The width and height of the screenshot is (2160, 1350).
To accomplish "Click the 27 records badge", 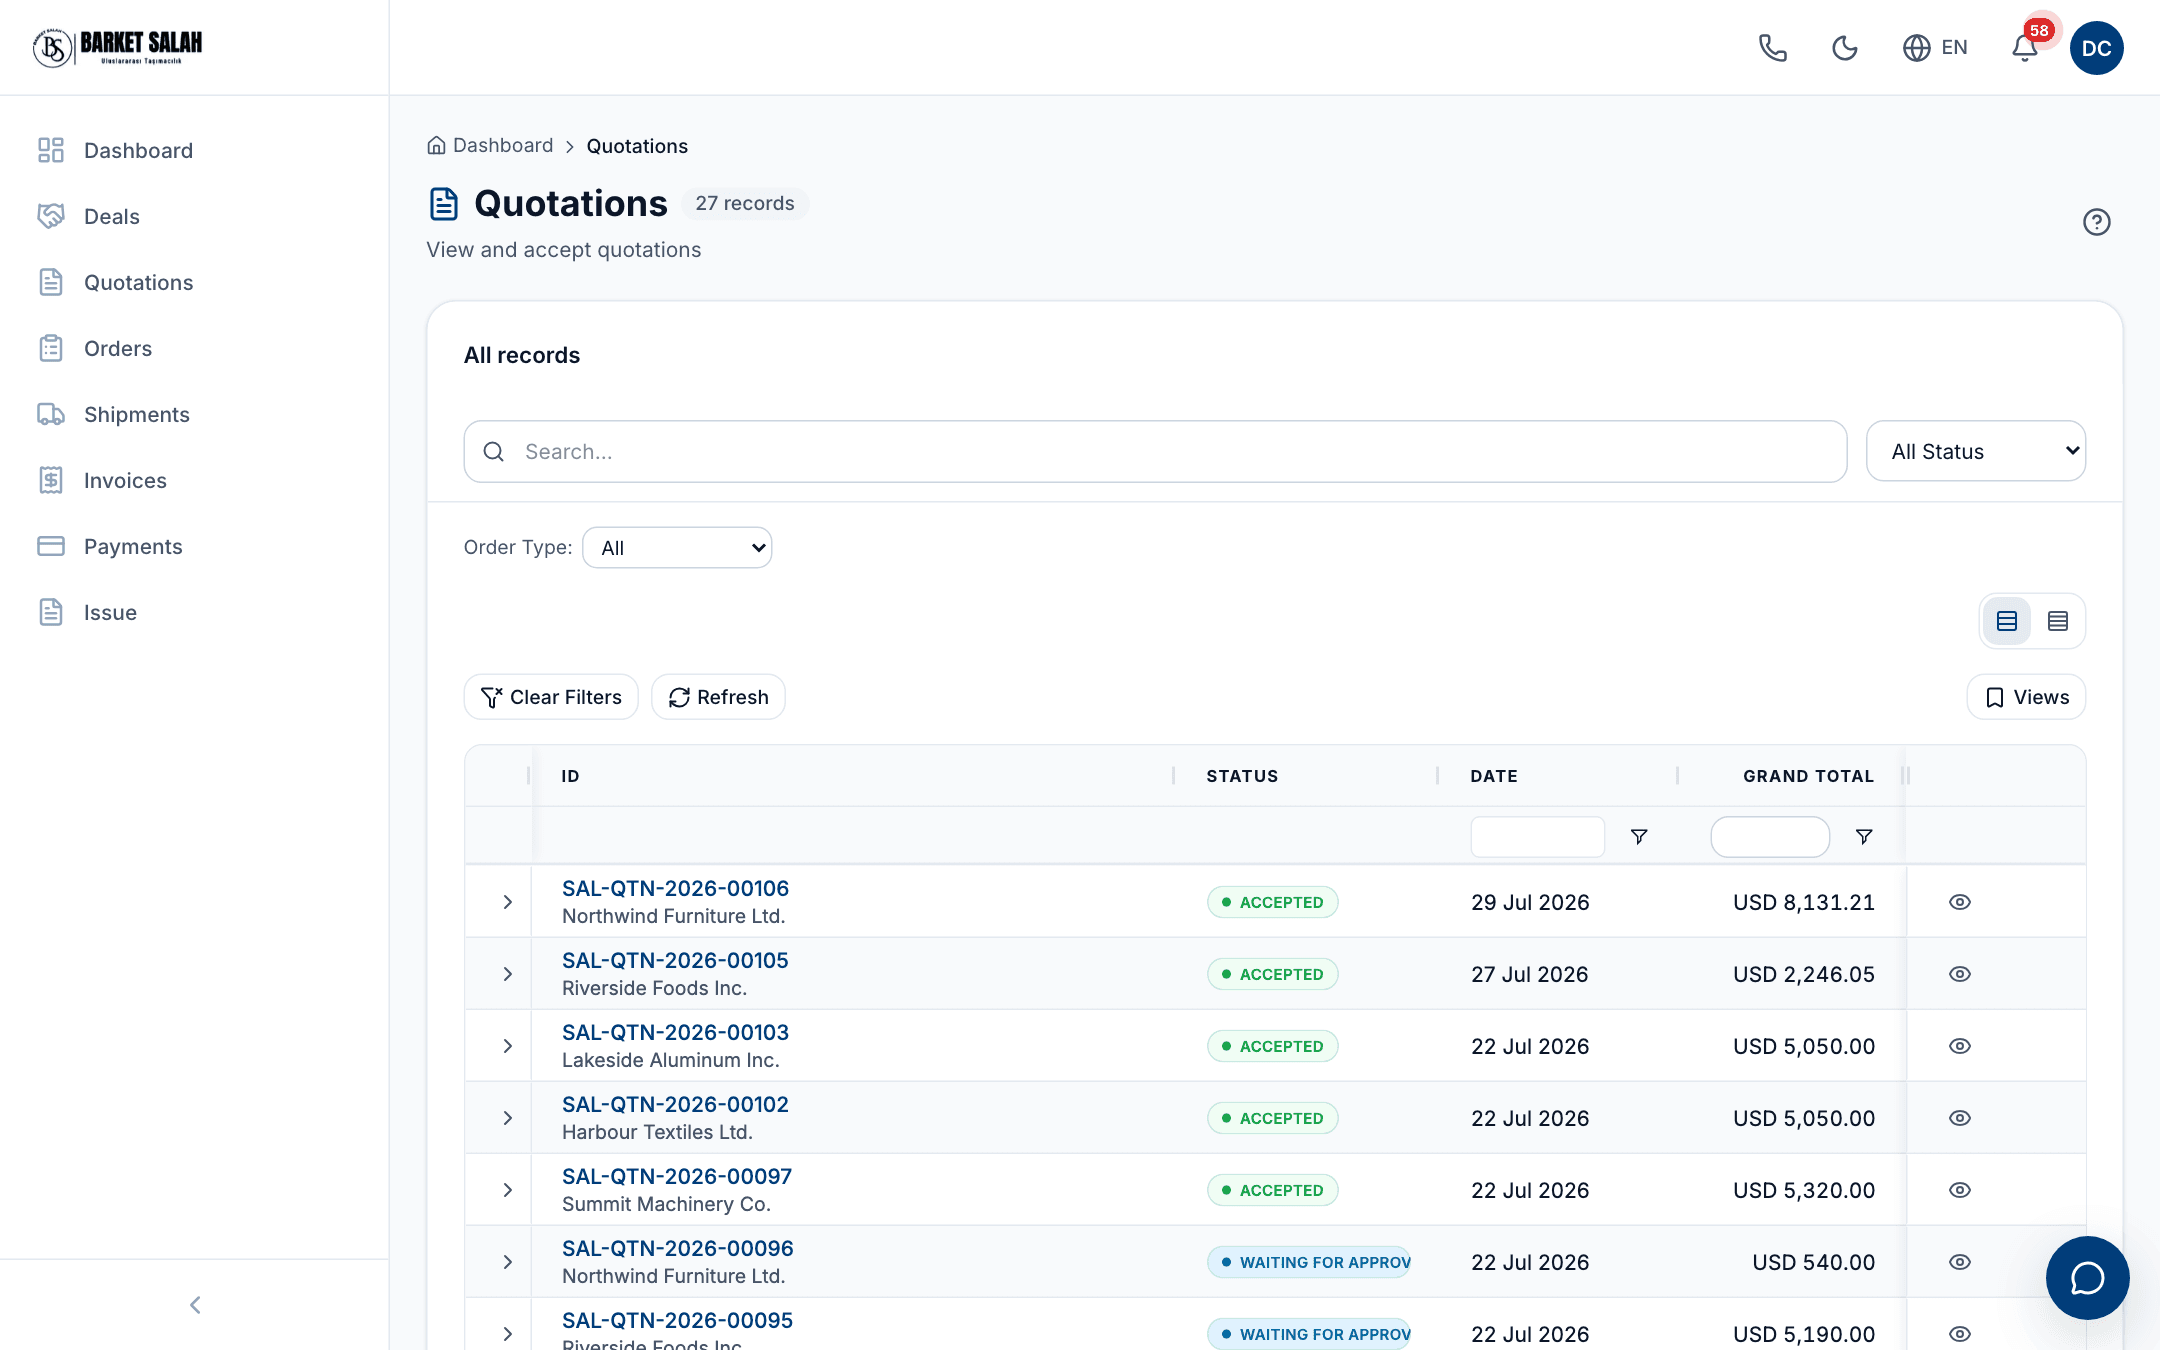I will point(745,203).
